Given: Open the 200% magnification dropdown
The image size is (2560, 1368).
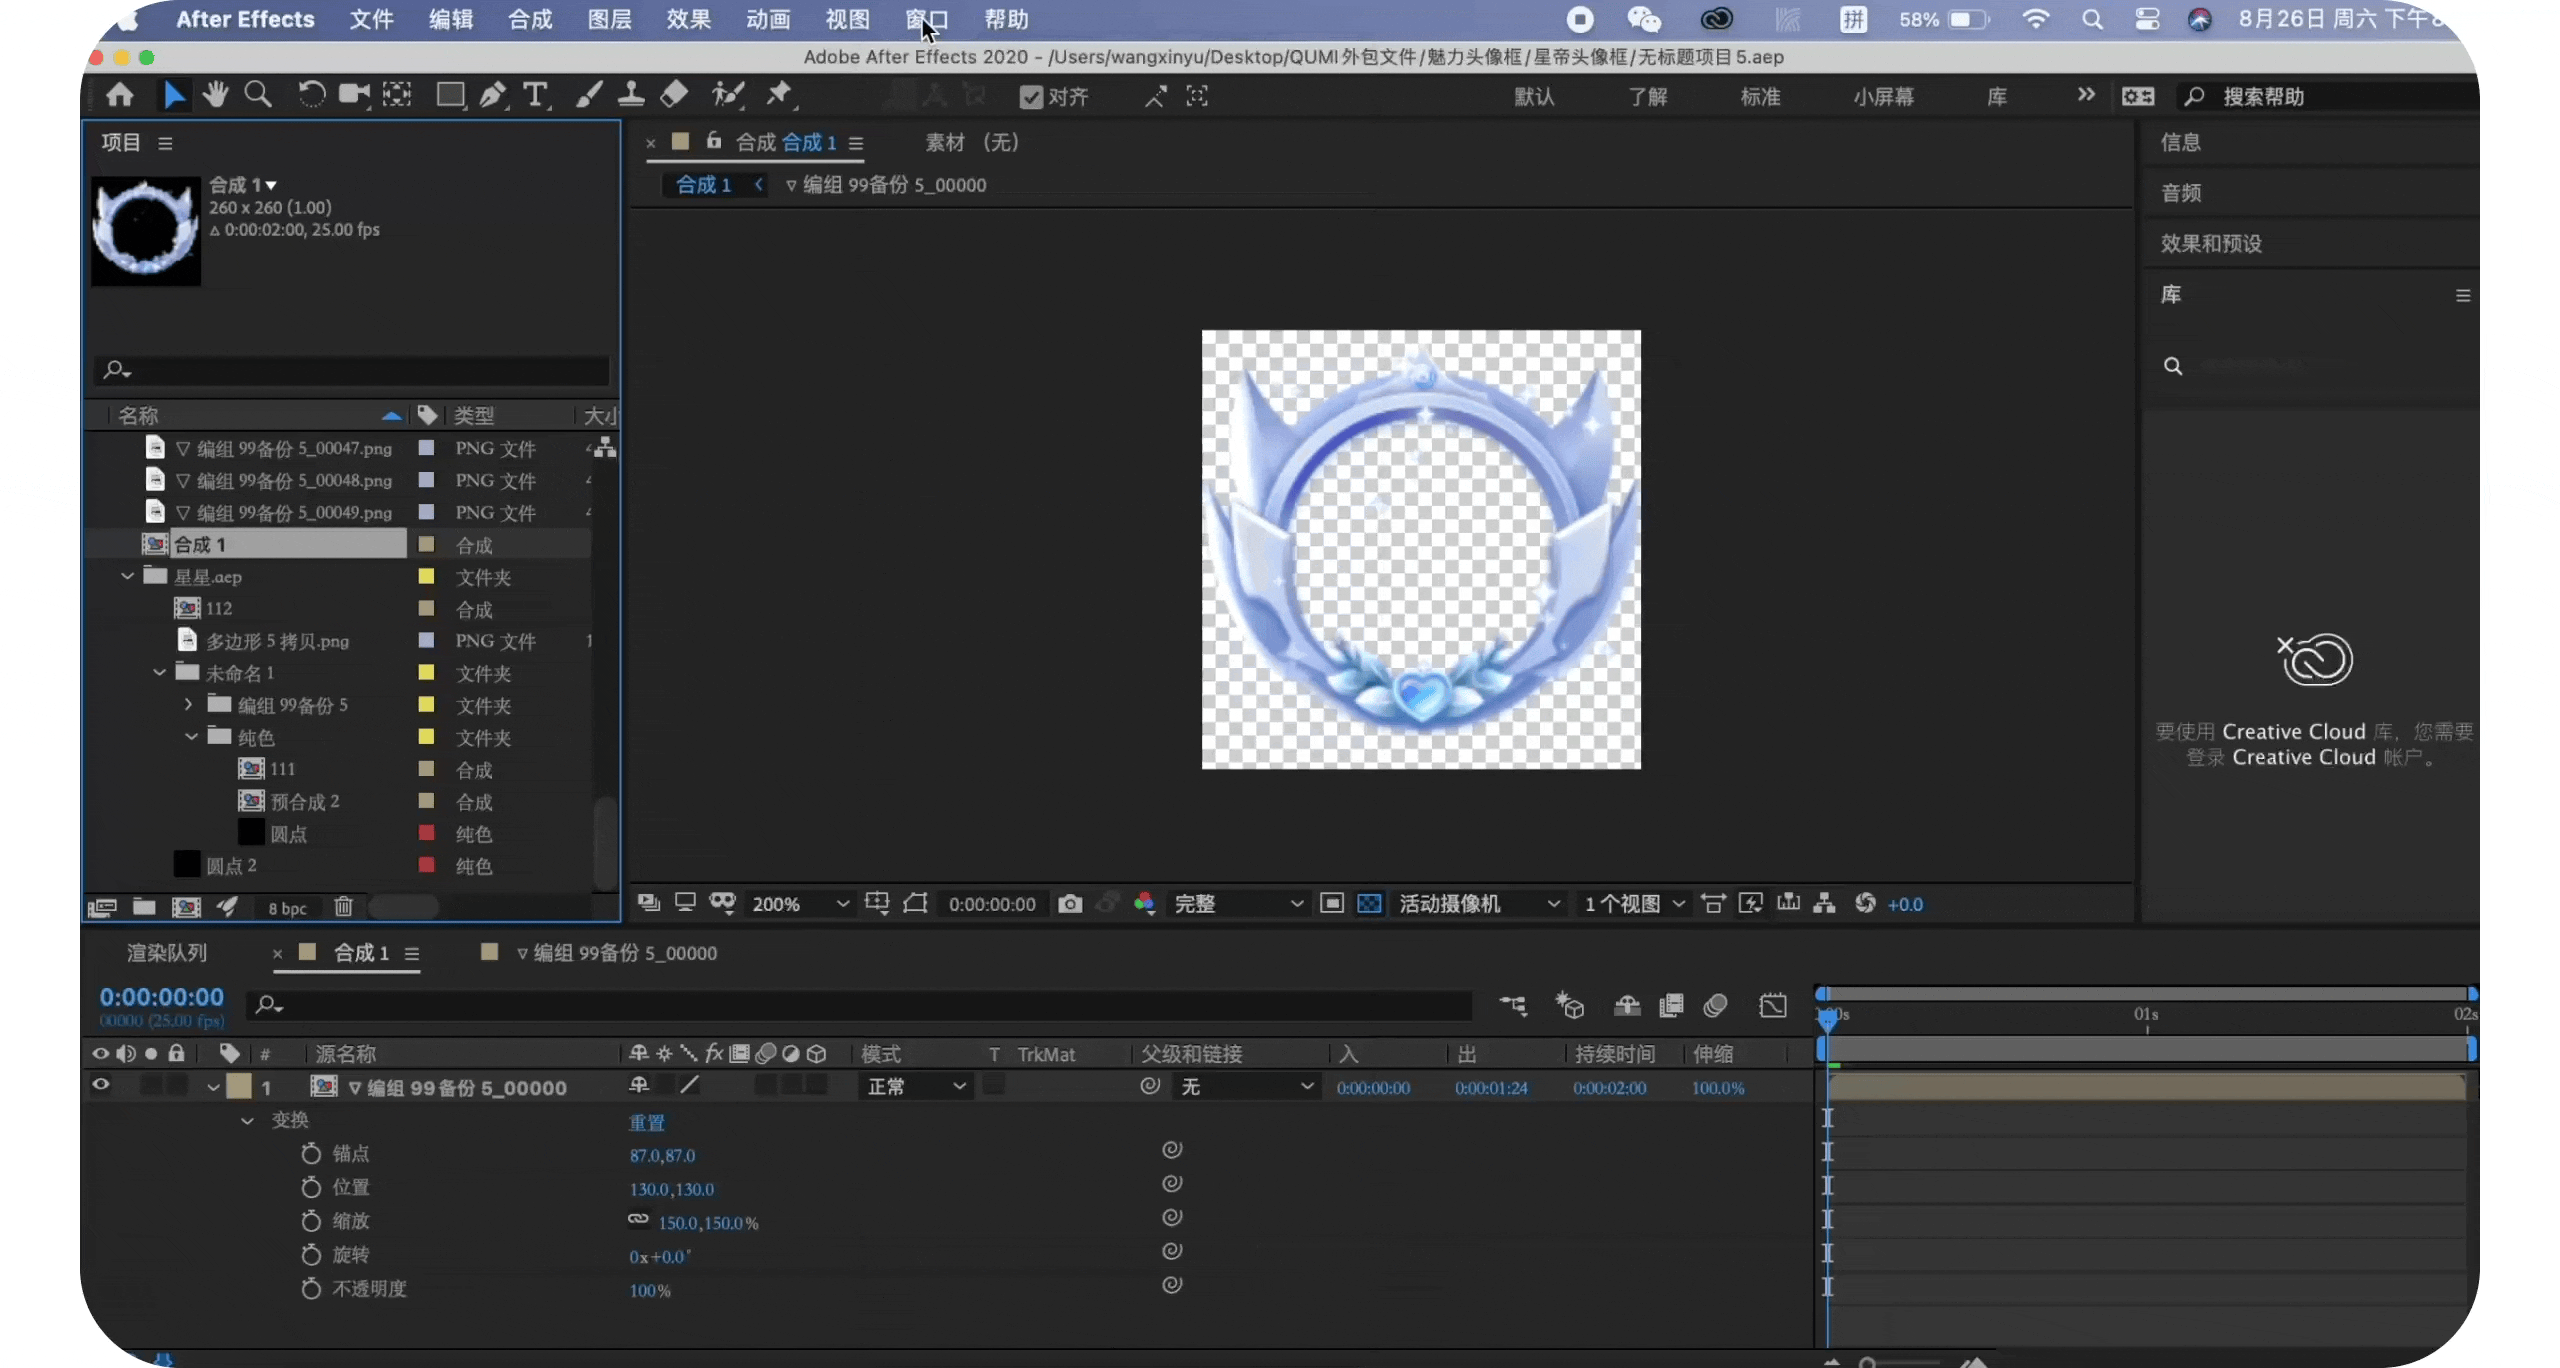Looking at the screenshot, I should (x=800, y=904).
